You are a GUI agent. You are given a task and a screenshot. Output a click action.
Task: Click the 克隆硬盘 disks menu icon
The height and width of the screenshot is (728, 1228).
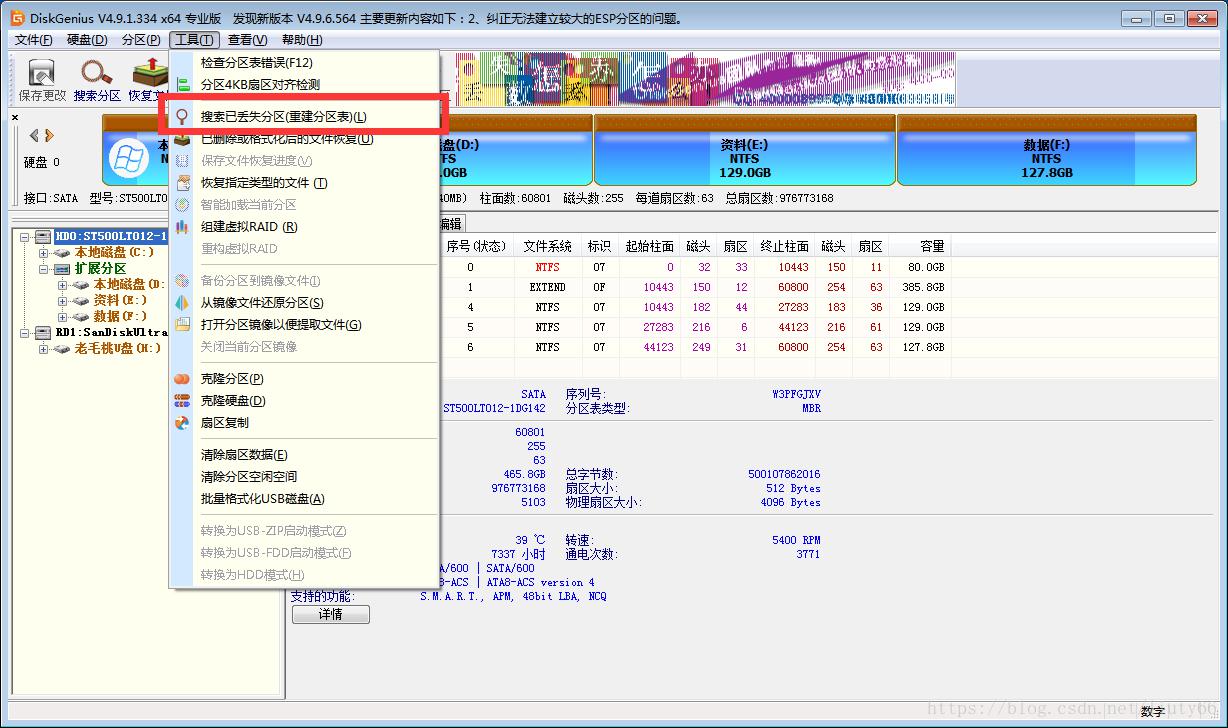pos(182,401)
